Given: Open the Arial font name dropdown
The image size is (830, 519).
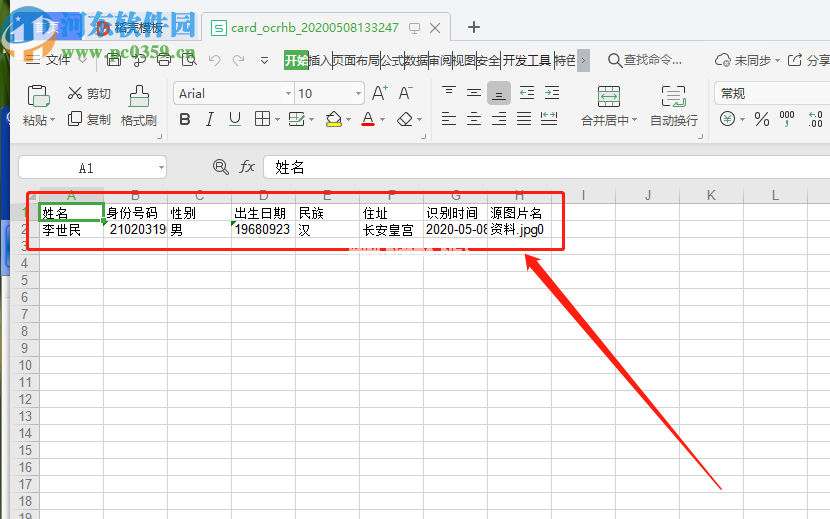Looking at the screenshot, I should point(287,94).
